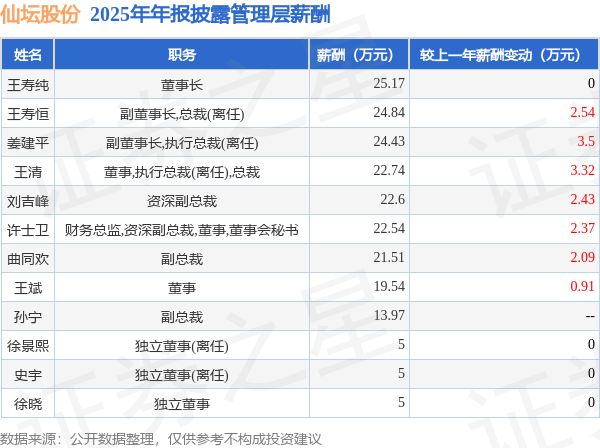Click 独立董事(离任) in 徐景熙's row
The image size is (600, 448).
point(182,346)
